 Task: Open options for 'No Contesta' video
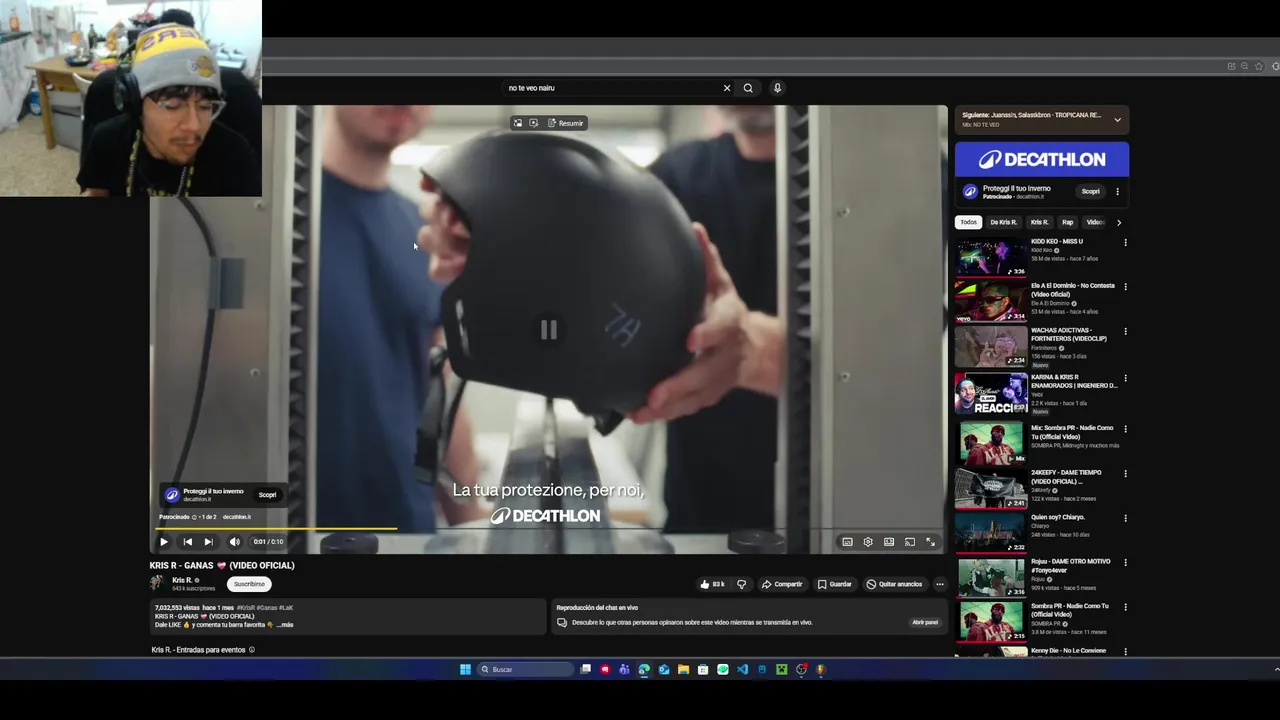[1125, 287]
